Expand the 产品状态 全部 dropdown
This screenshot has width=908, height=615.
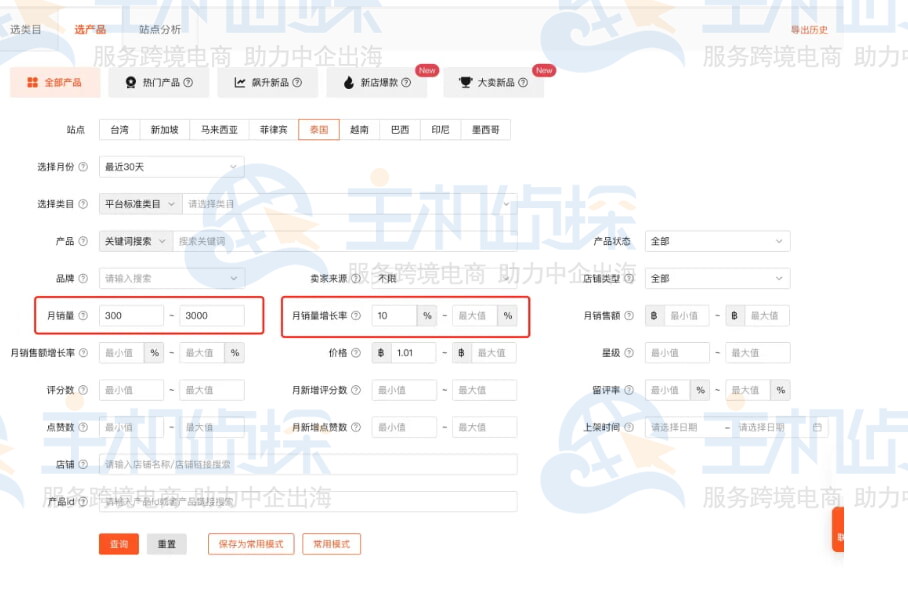[717, 241]
